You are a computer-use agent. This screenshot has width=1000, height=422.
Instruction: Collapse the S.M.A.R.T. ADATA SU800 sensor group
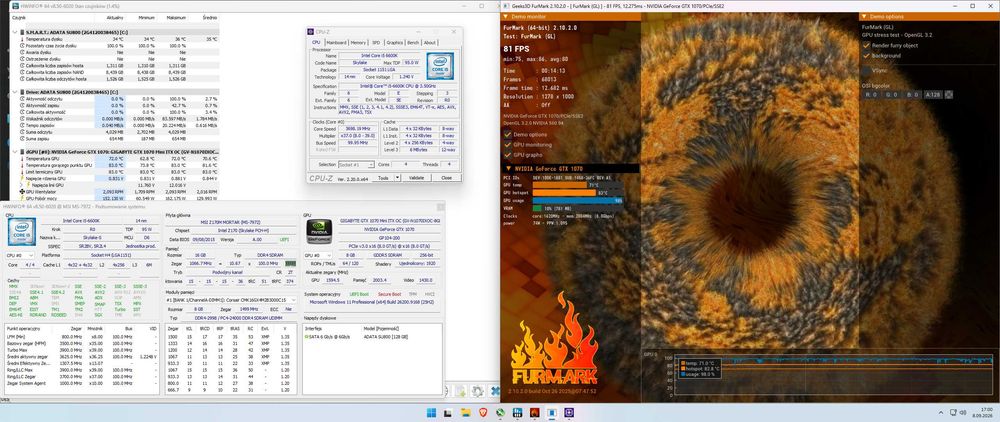pyautogui.click(x=15, y=32)
